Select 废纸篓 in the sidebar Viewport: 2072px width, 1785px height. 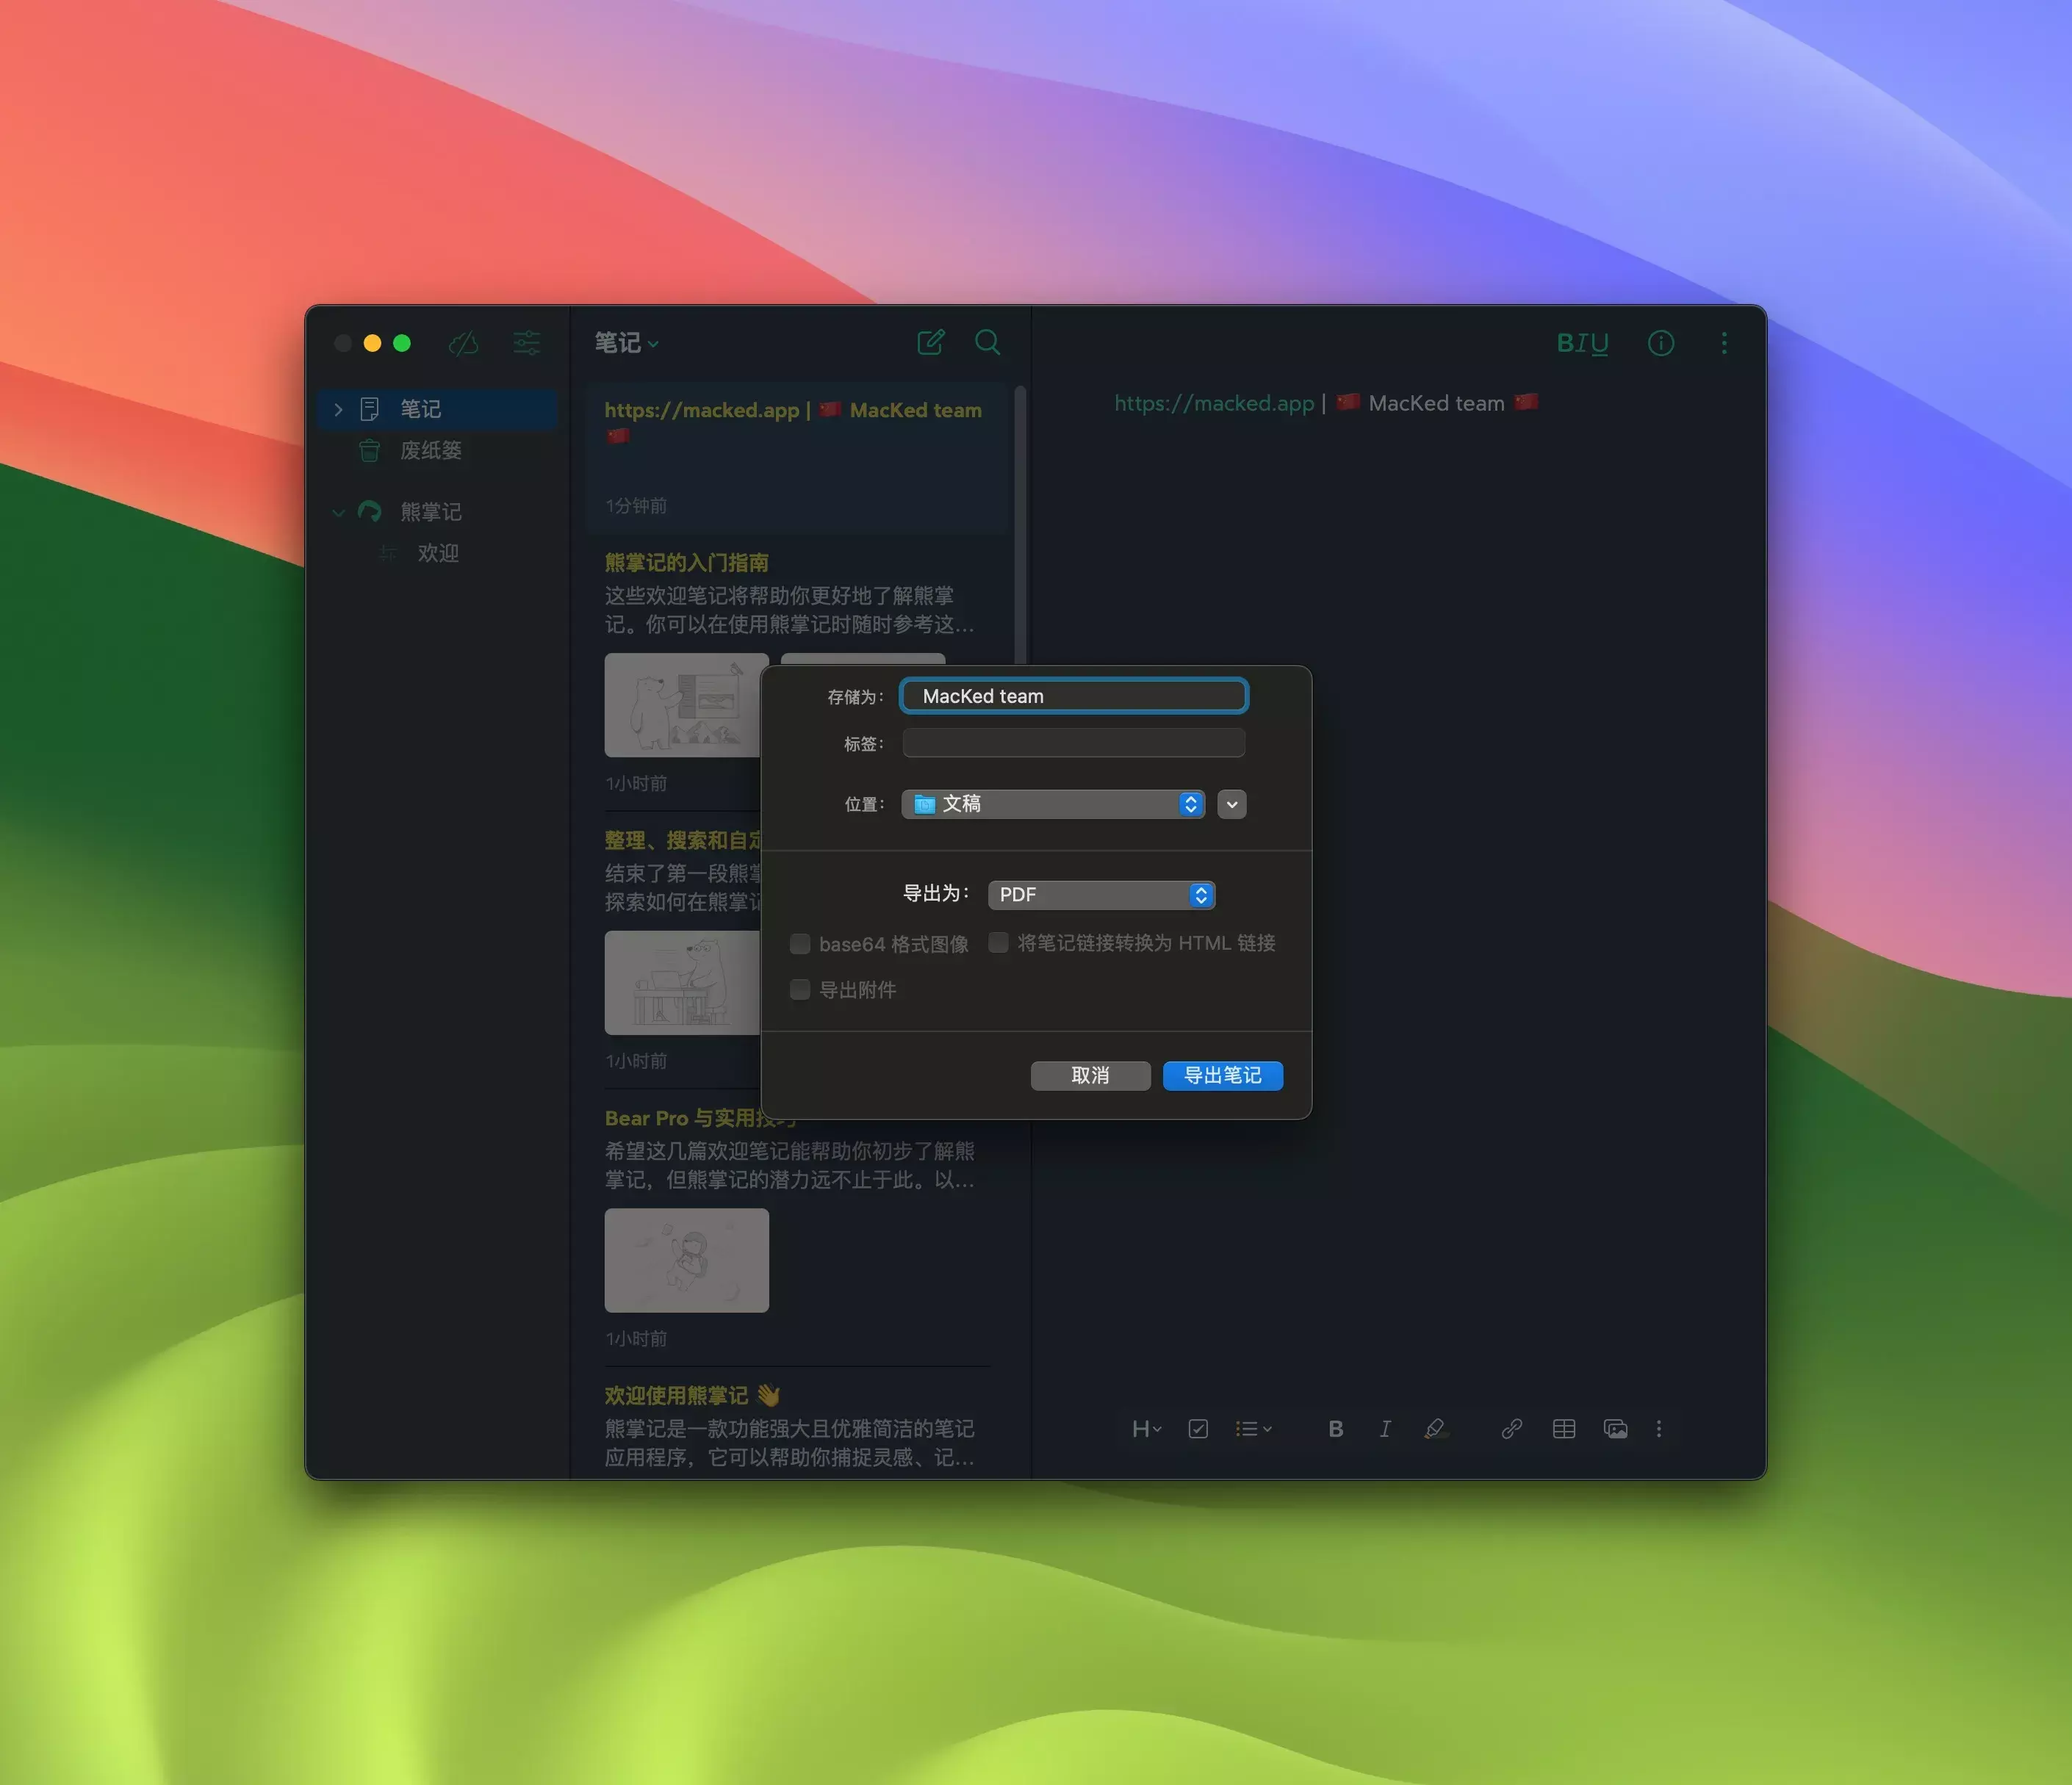(x=431, y=451)
